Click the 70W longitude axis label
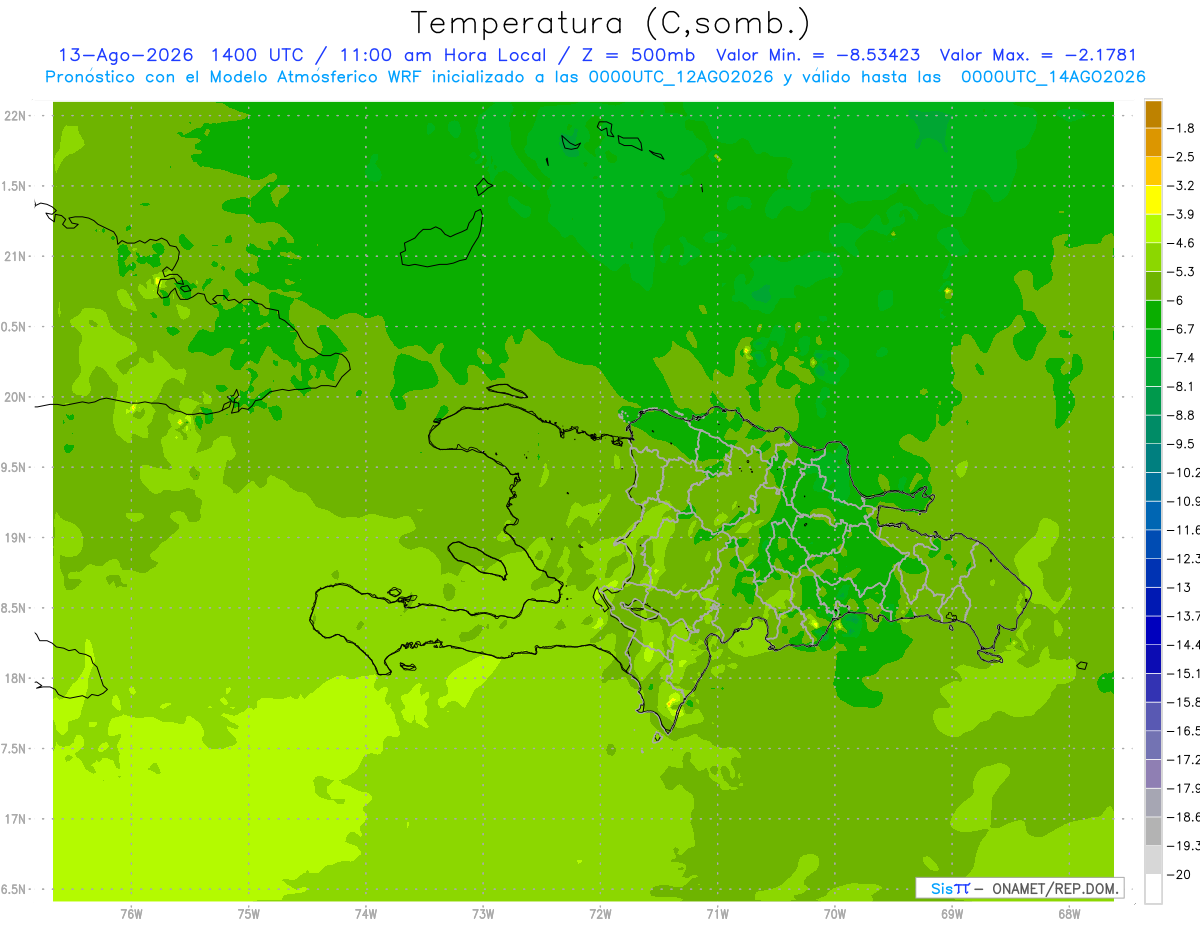Screen dimensions: 1200x927 click(x=835, y=914)
